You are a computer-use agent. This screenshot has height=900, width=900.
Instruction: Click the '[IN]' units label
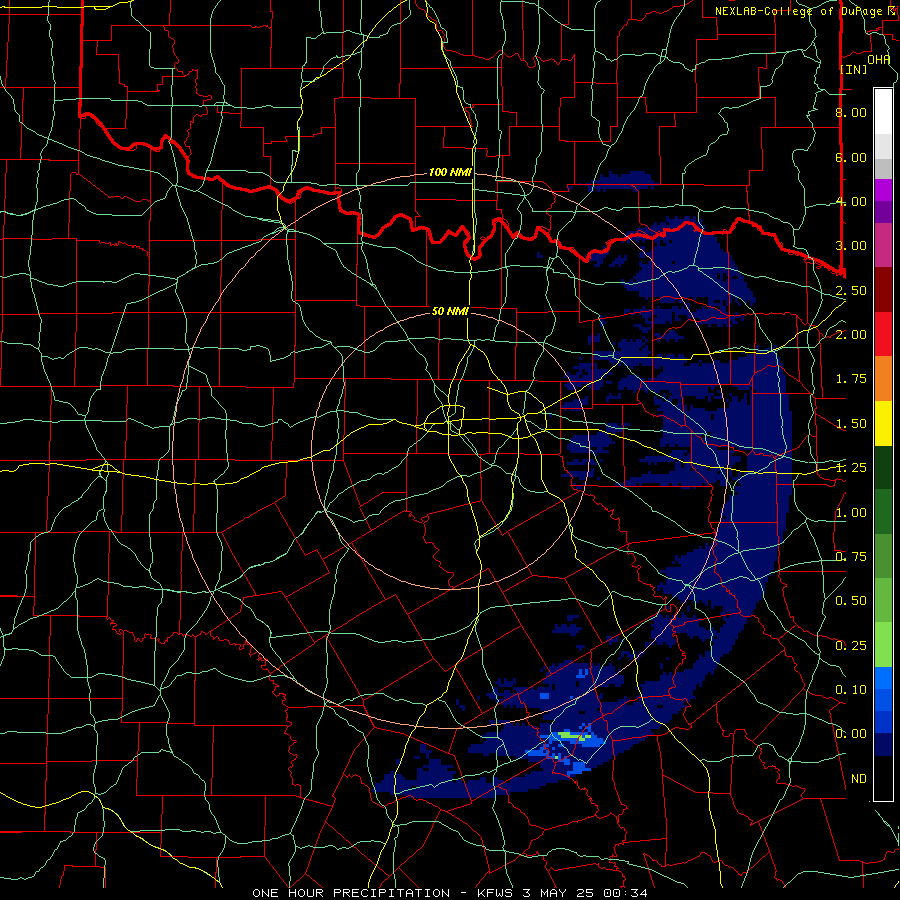tap(854, 69)
